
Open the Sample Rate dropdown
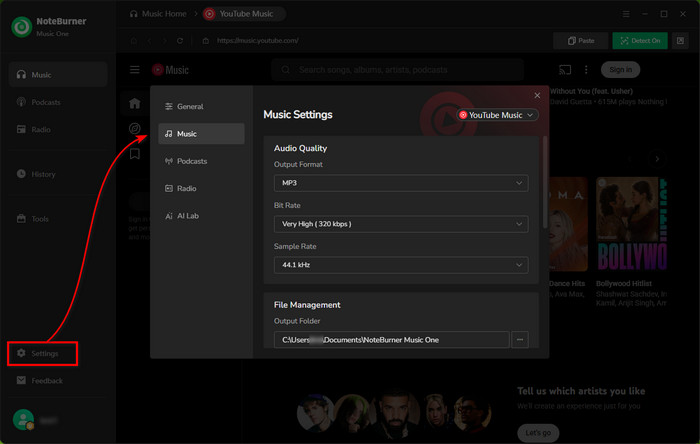coord(401,265)
